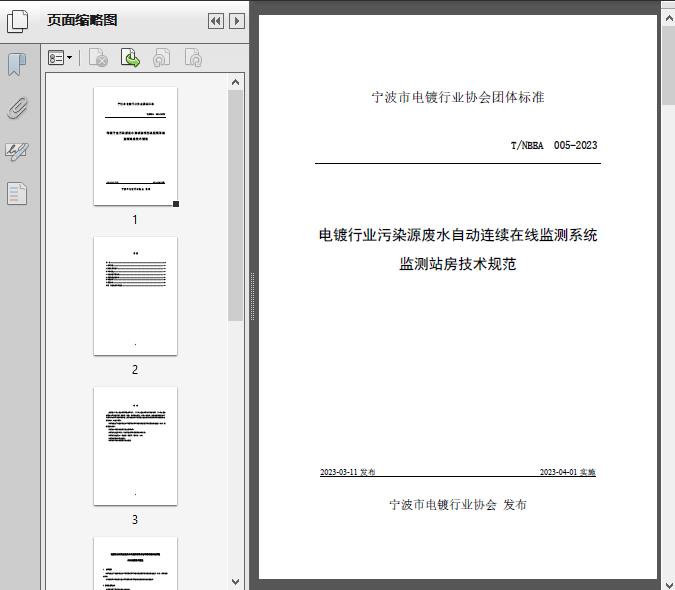The width and height of the screenshot is (675, 590).
Task: Click the '2023-04-01 实施' date text
Action: point(568,472)
